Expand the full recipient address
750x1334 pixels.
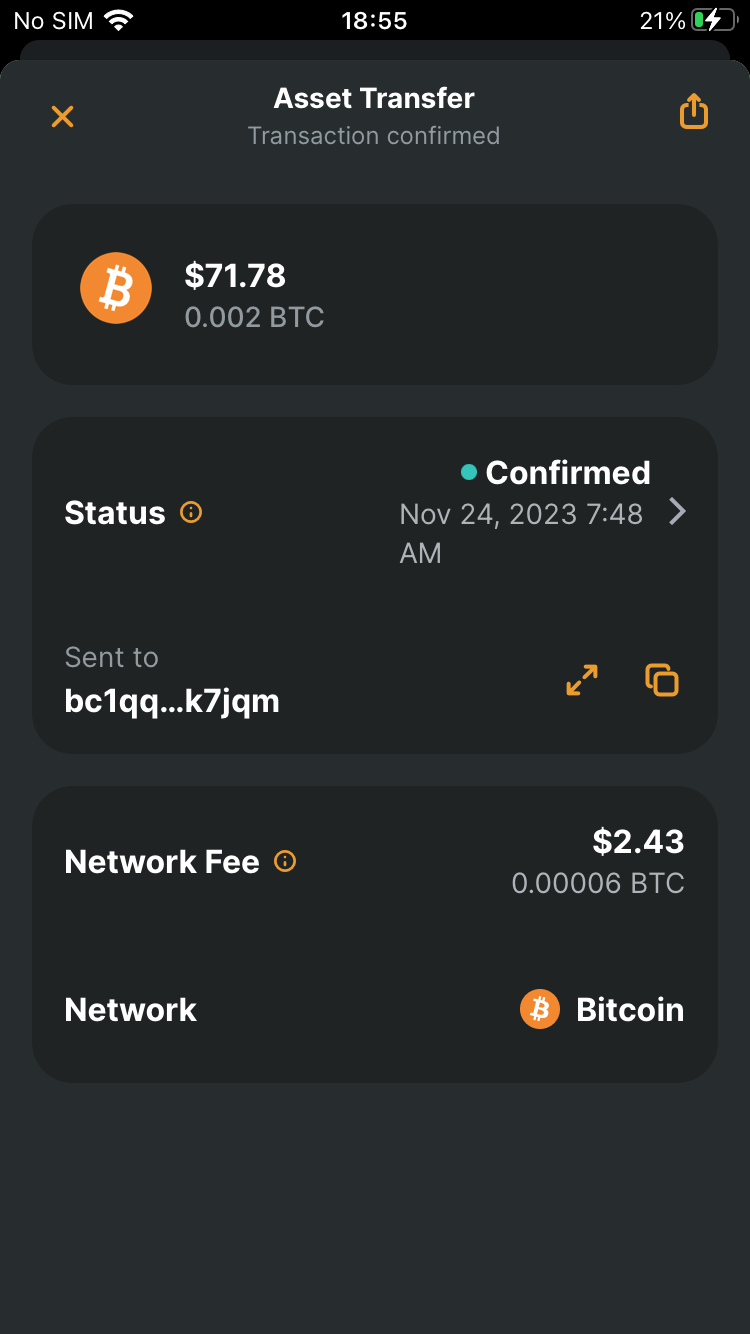[x=582, y=680]
